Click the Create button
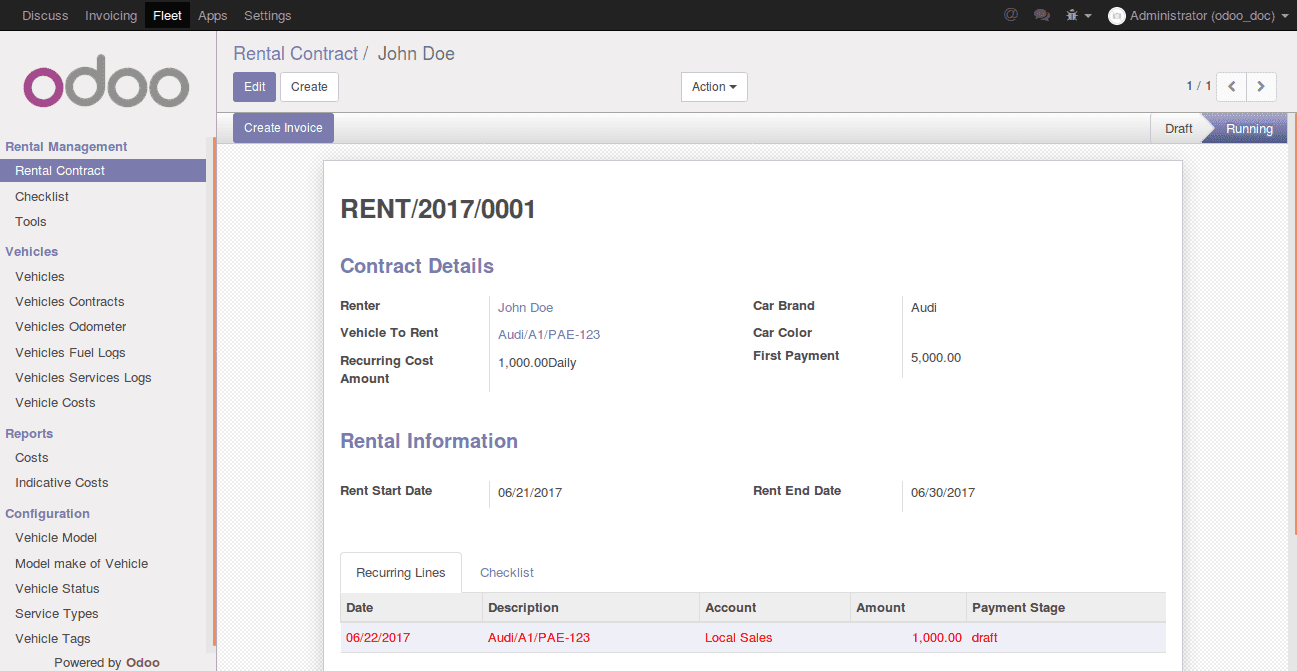Viewport: 1297px width, 671px height. pyautogui.click(x=309, y=87)
